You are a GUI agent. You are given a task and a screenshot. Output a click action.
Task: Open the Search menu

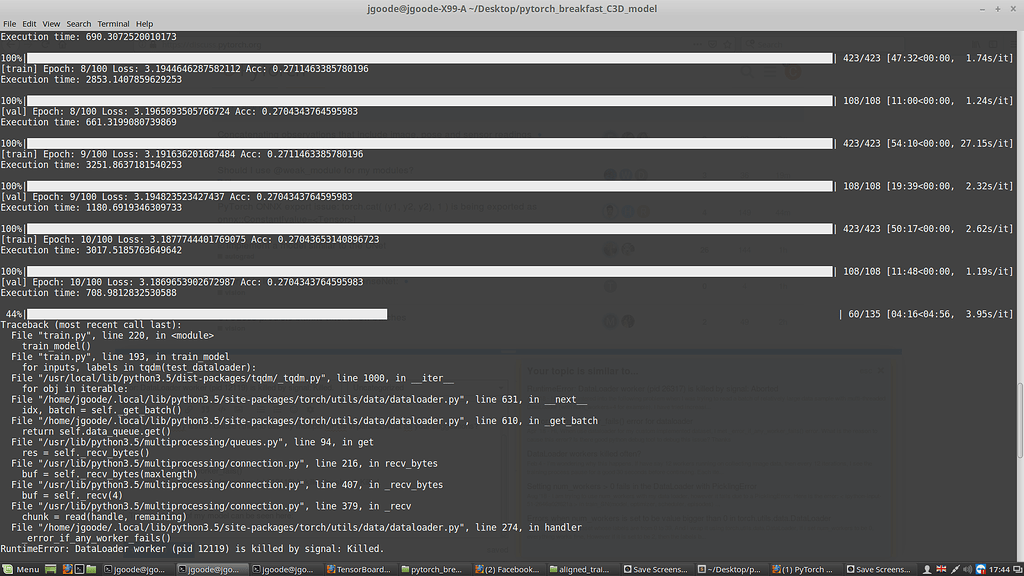click(x=78, y=23)
